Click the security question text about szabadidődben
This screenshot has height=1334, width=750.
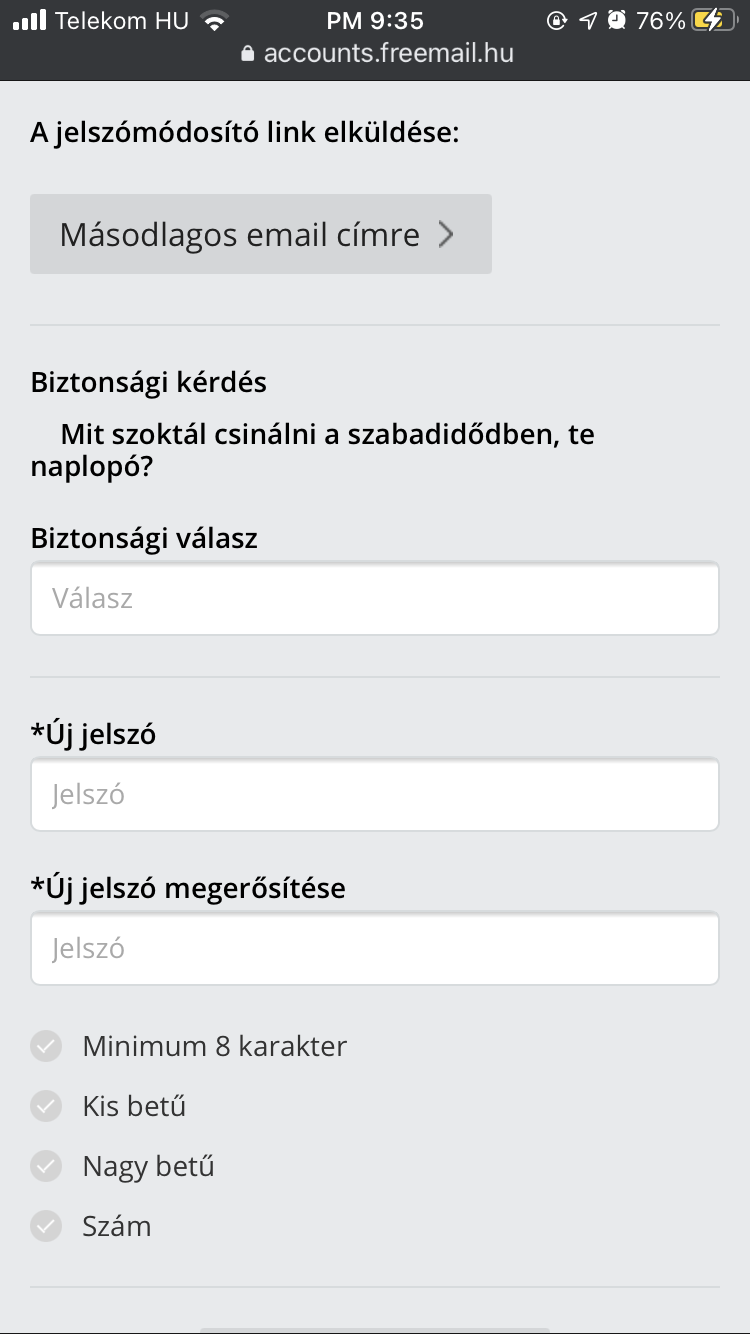(x=313, y=451)
